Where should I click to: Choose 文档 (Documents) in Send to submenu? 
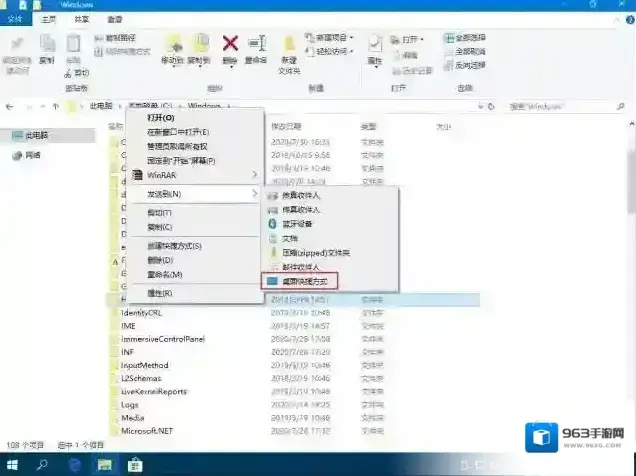(x=330, y=238)
